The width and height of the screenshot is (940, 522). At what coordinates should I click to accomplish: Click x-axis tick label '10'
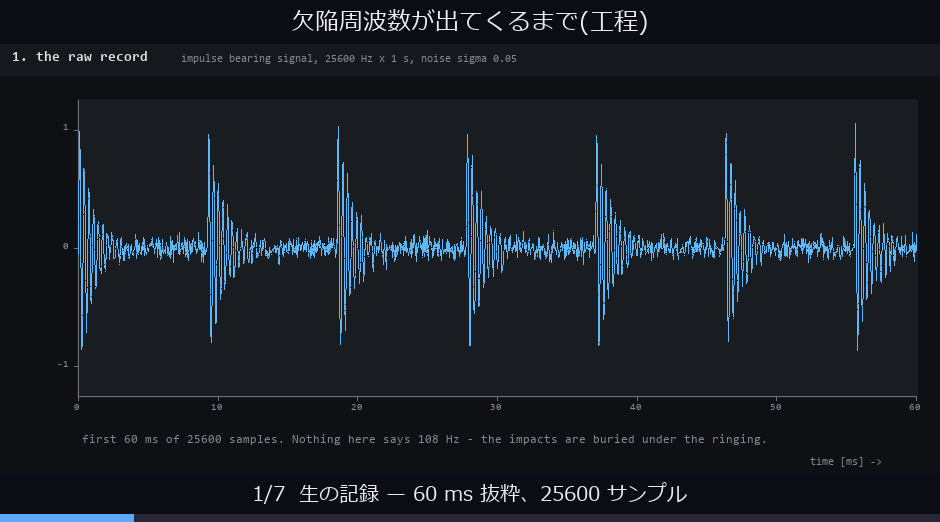[216, 408]
